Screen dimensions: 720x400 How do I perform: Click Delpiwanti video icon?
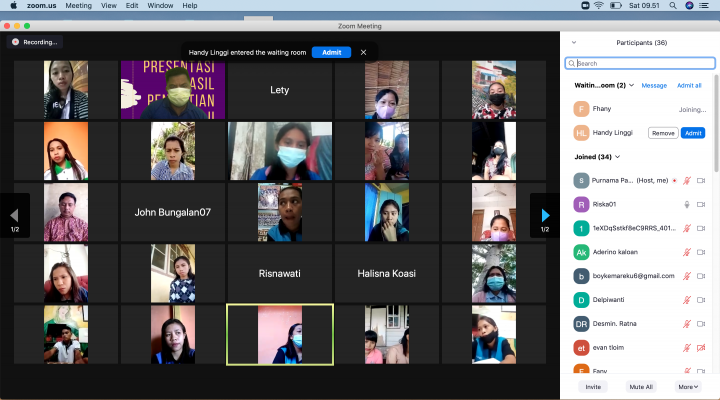[x=701, y=300]
